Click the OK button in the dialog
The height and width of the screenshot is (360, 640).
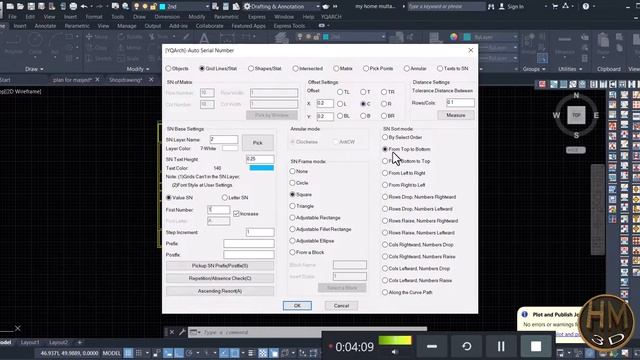297,306
